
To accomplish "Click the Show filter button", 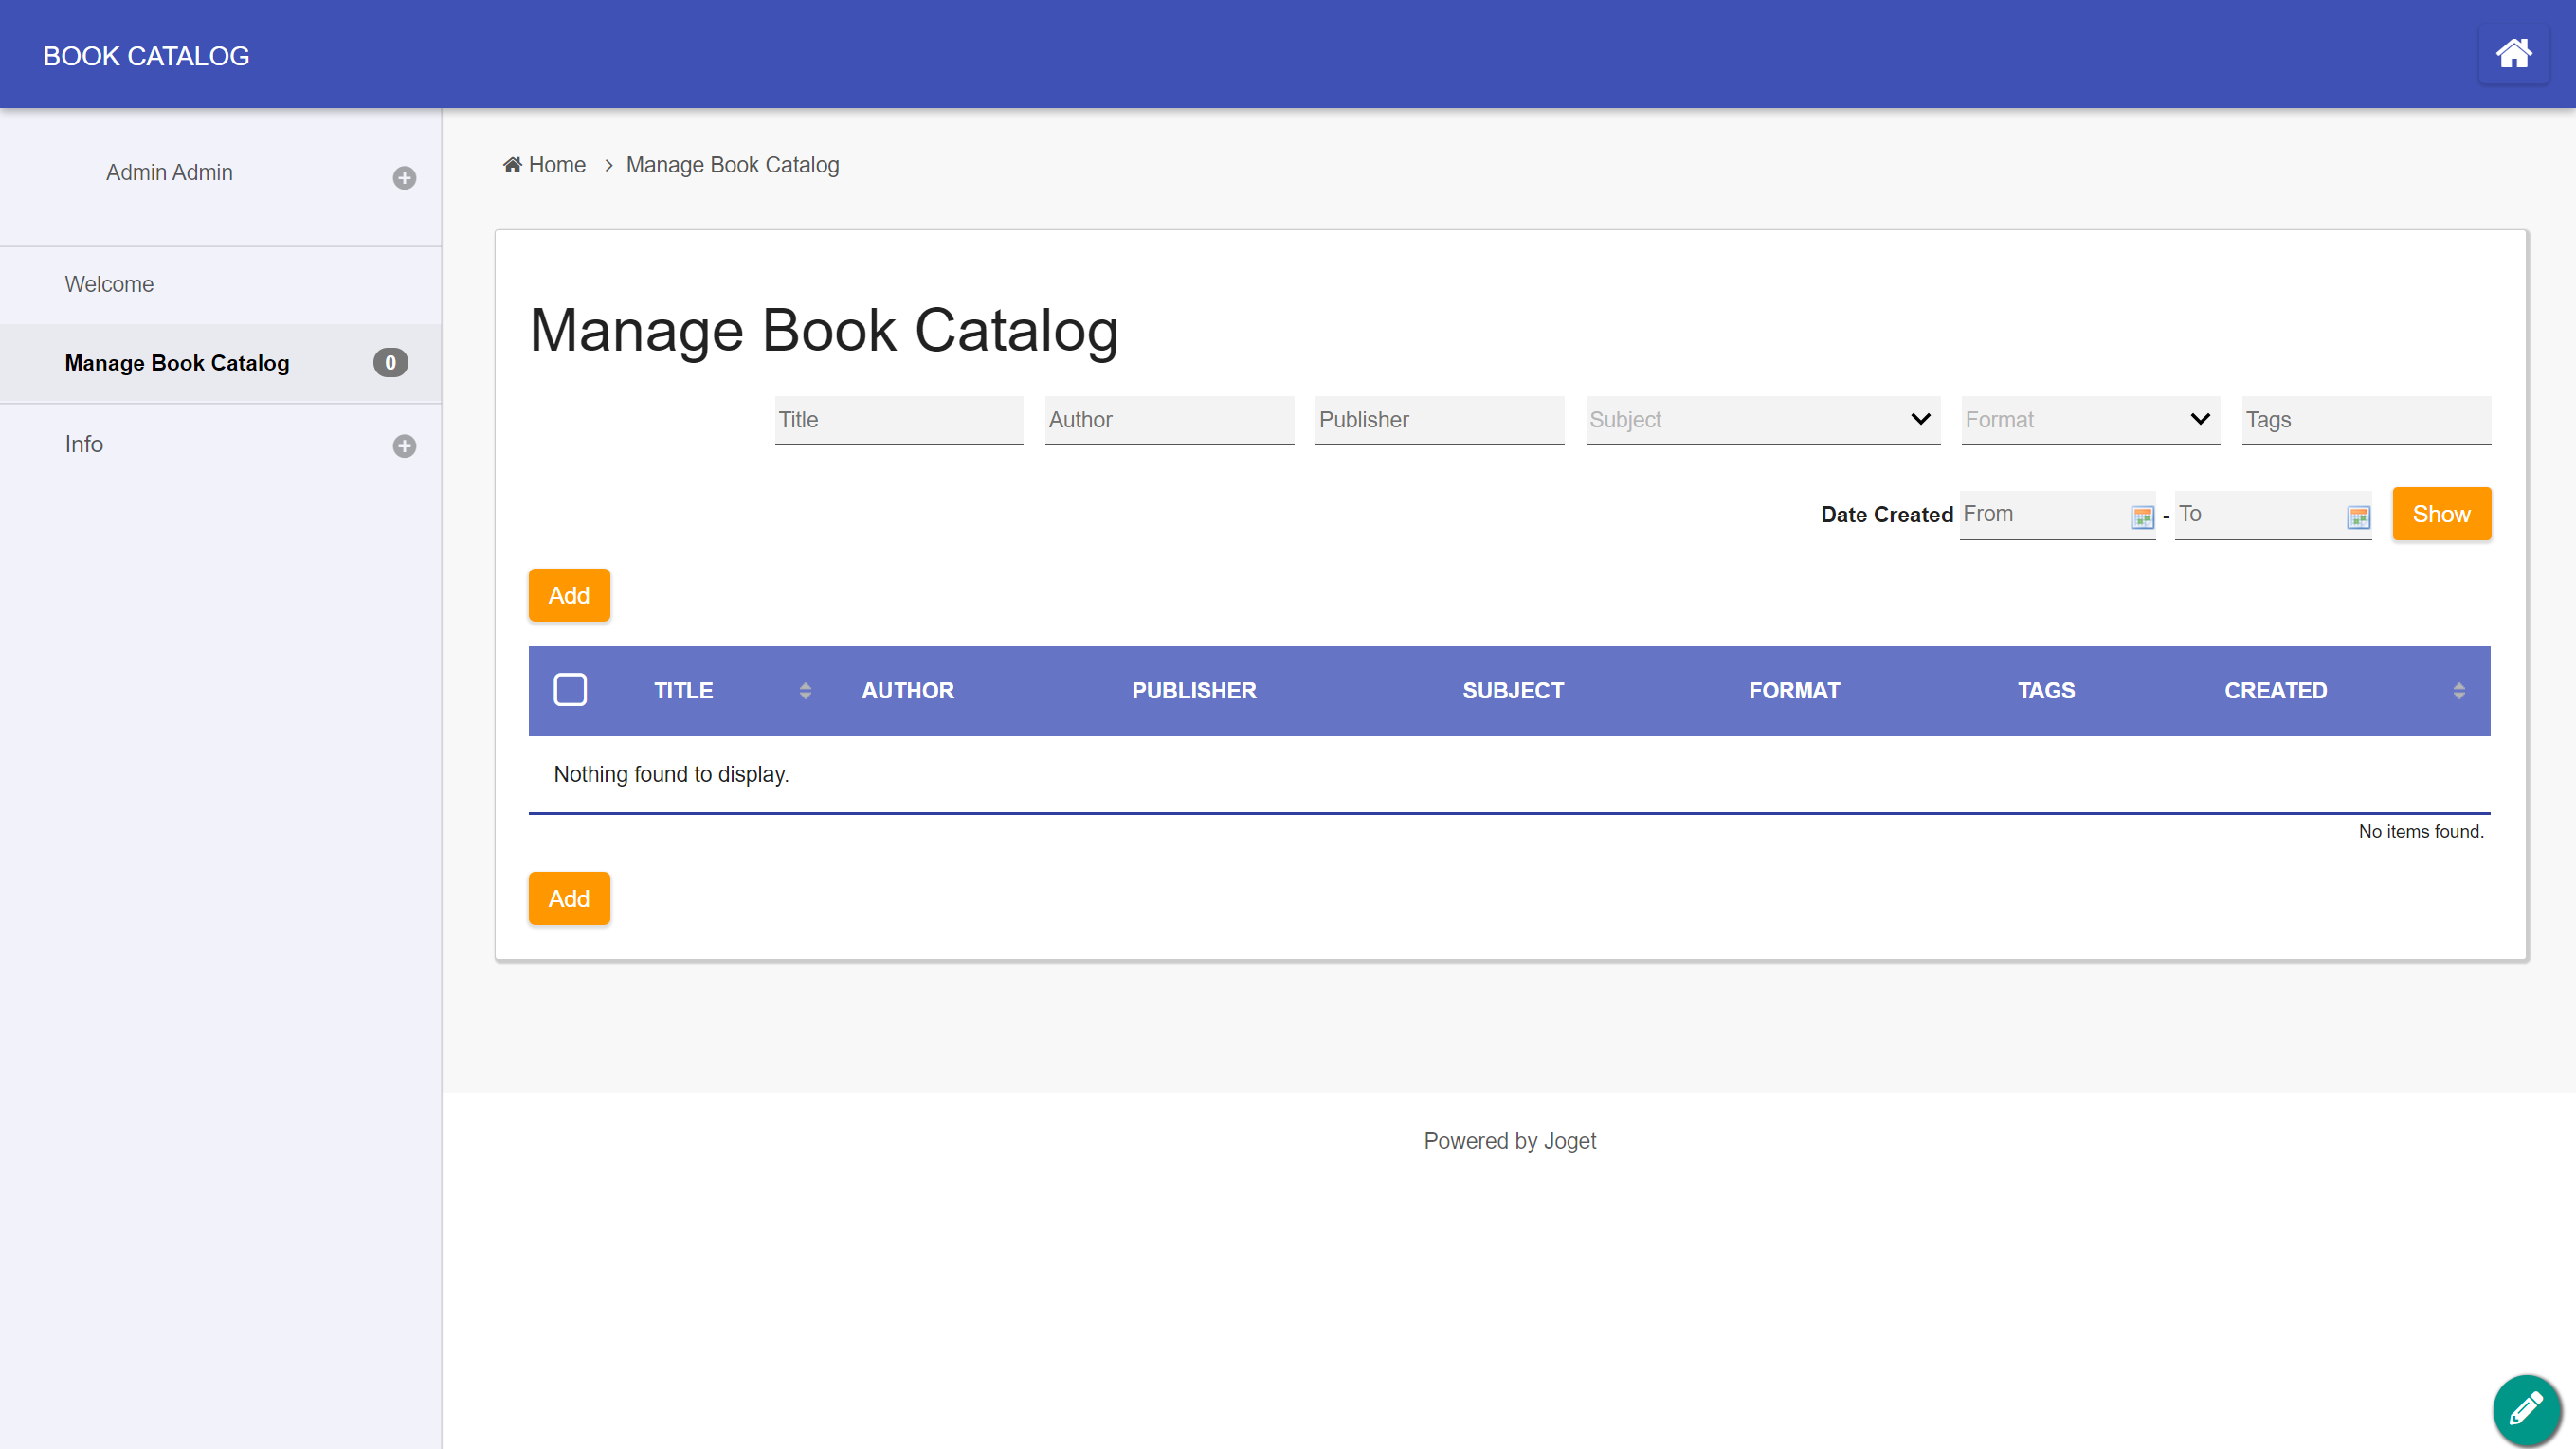I will click(2440, 514).
